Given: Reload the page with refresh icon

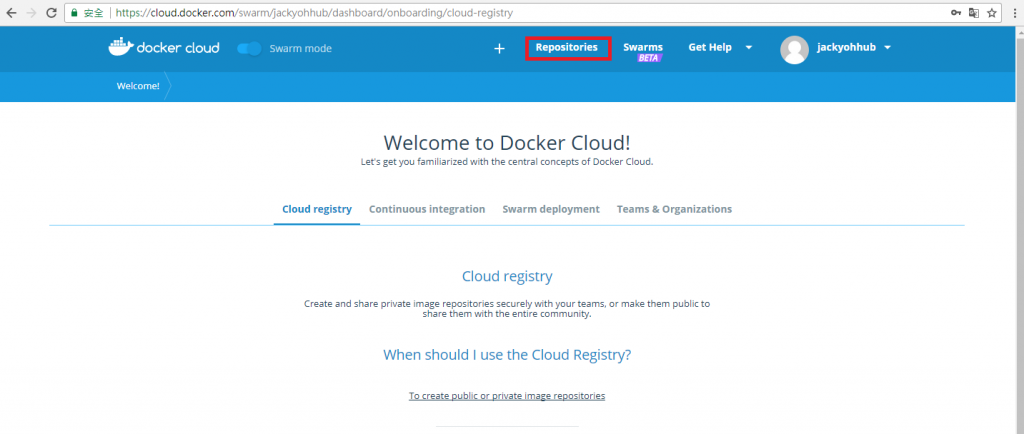Looking at the screenshot, I should coord(51,13).
